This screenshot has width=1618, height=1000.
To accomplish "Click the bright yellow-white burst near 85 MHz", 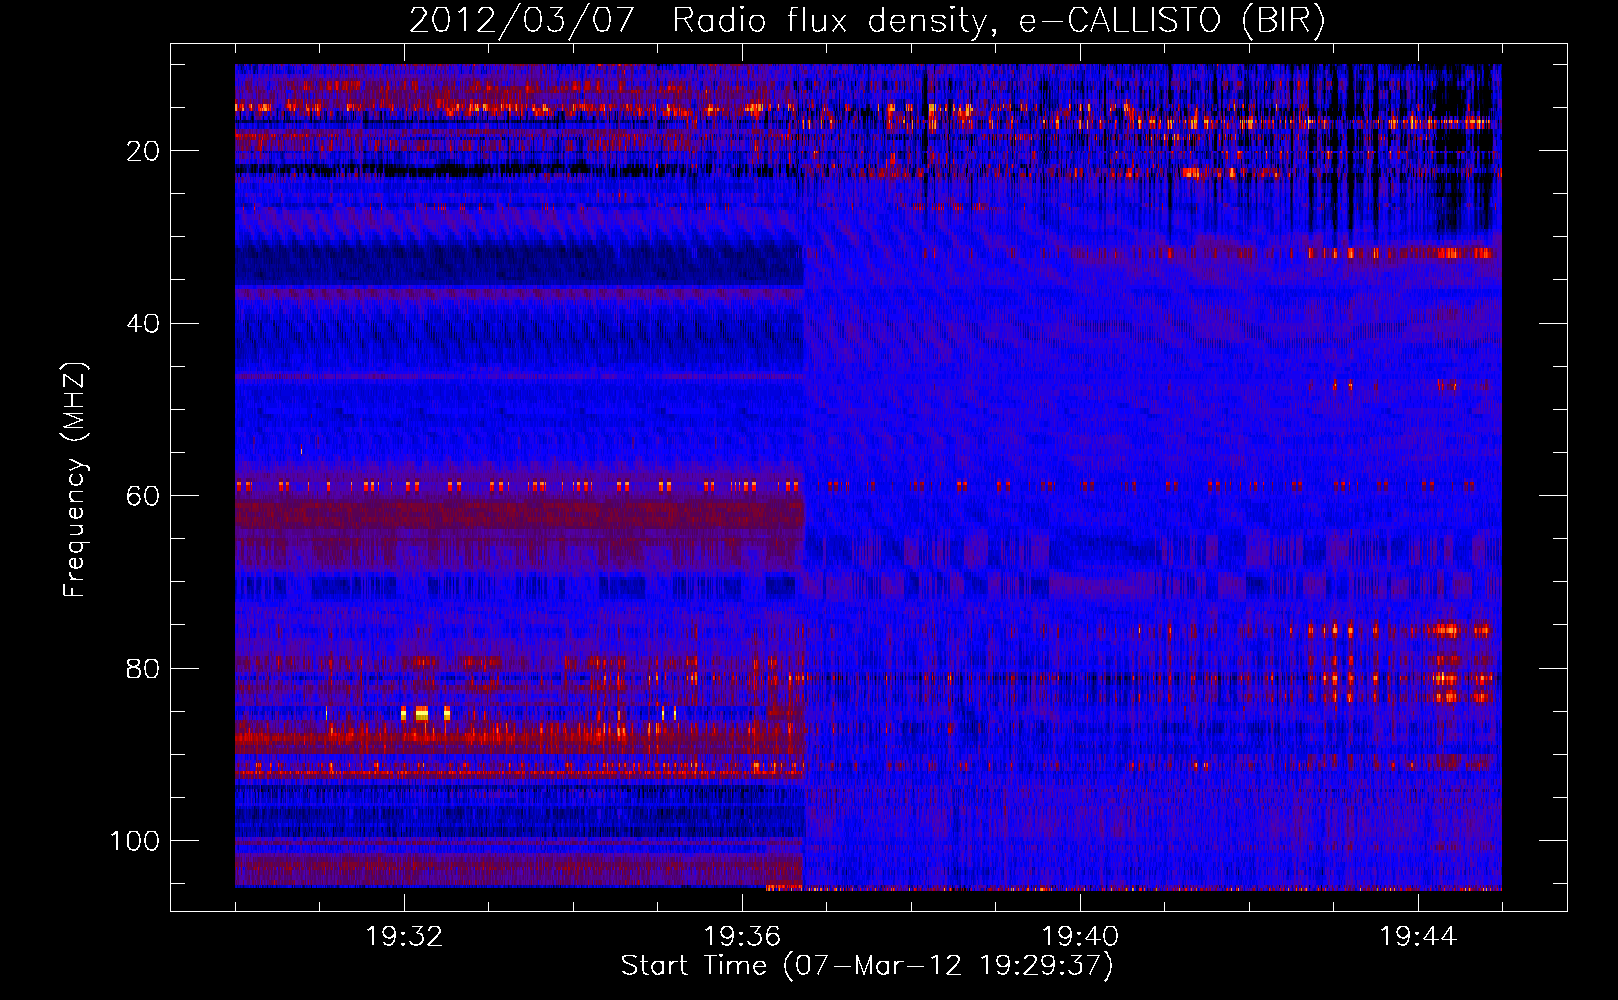I will click(421, 713).
